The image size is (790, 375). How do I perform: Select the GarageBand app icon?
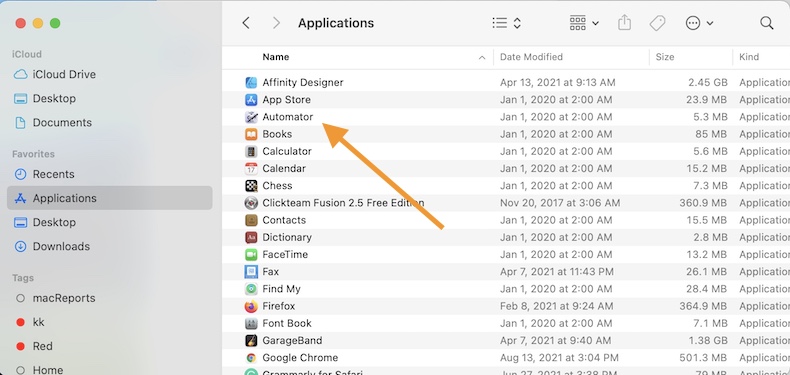click(251, 340)
